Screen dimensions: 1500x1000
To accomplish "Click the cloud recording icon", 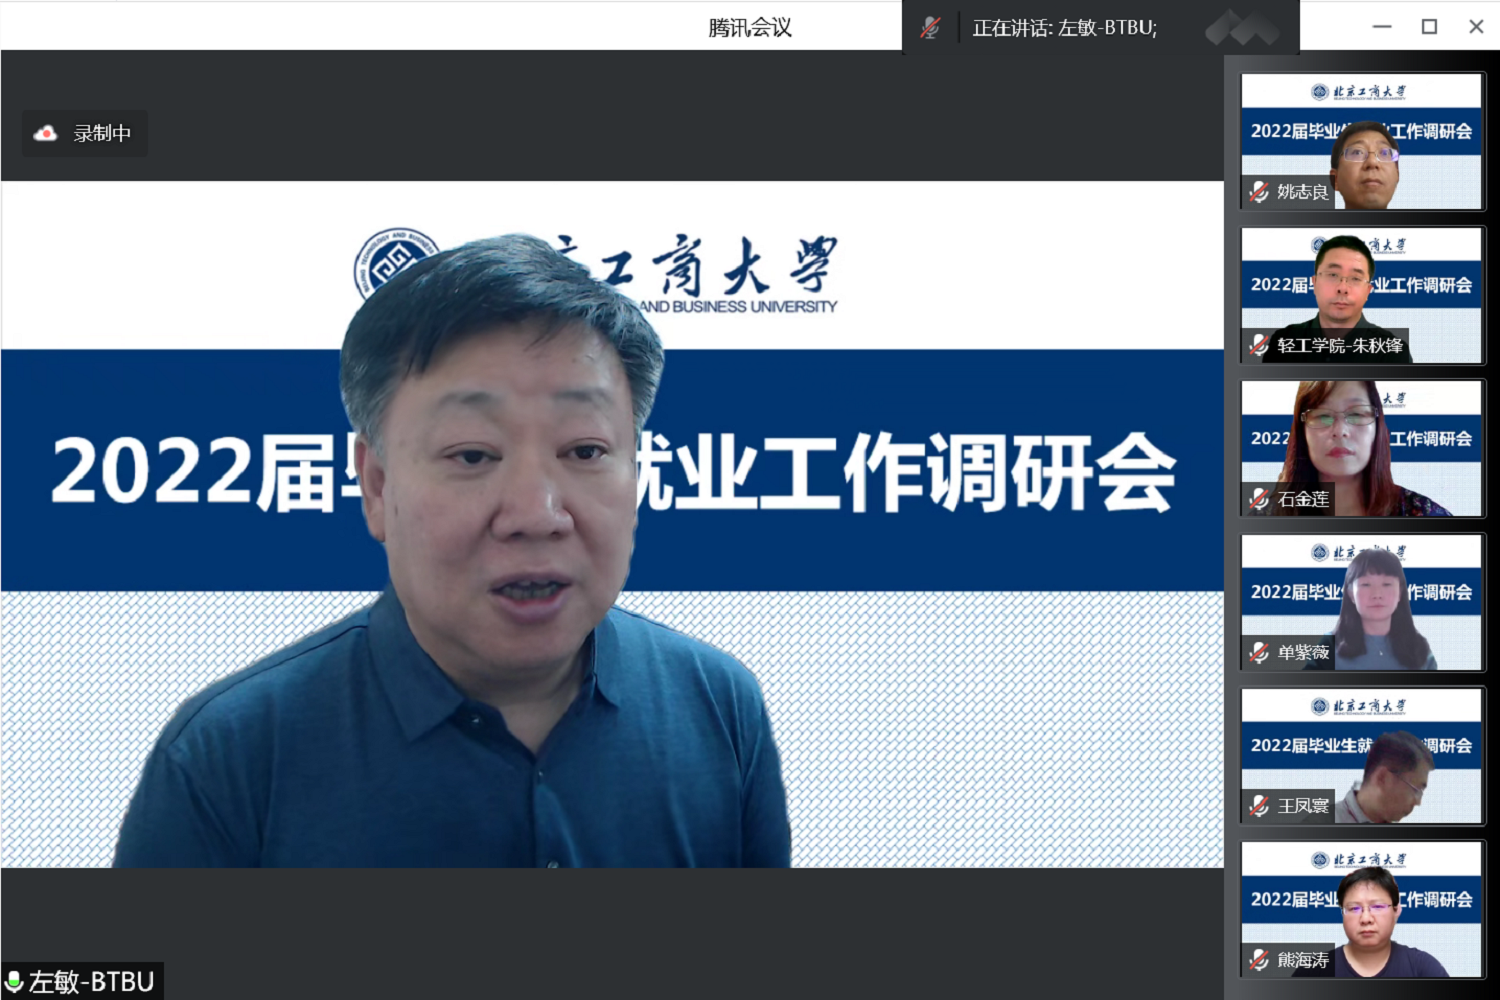I will click(46, 134).
